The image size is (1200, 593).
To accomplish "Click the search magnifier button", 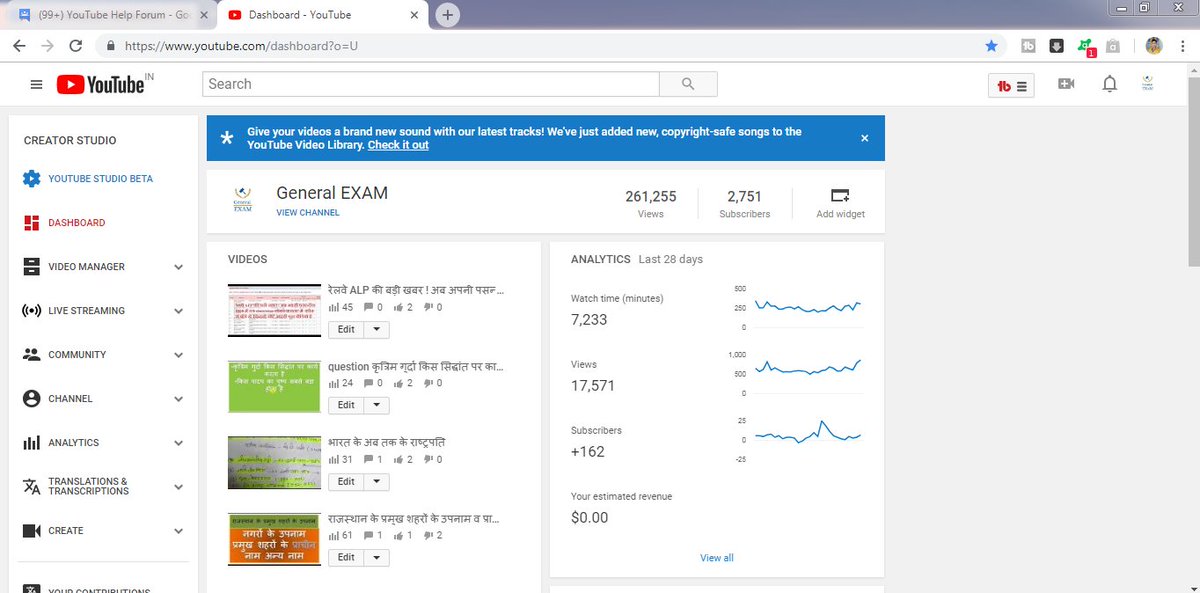I will [687, 84].
